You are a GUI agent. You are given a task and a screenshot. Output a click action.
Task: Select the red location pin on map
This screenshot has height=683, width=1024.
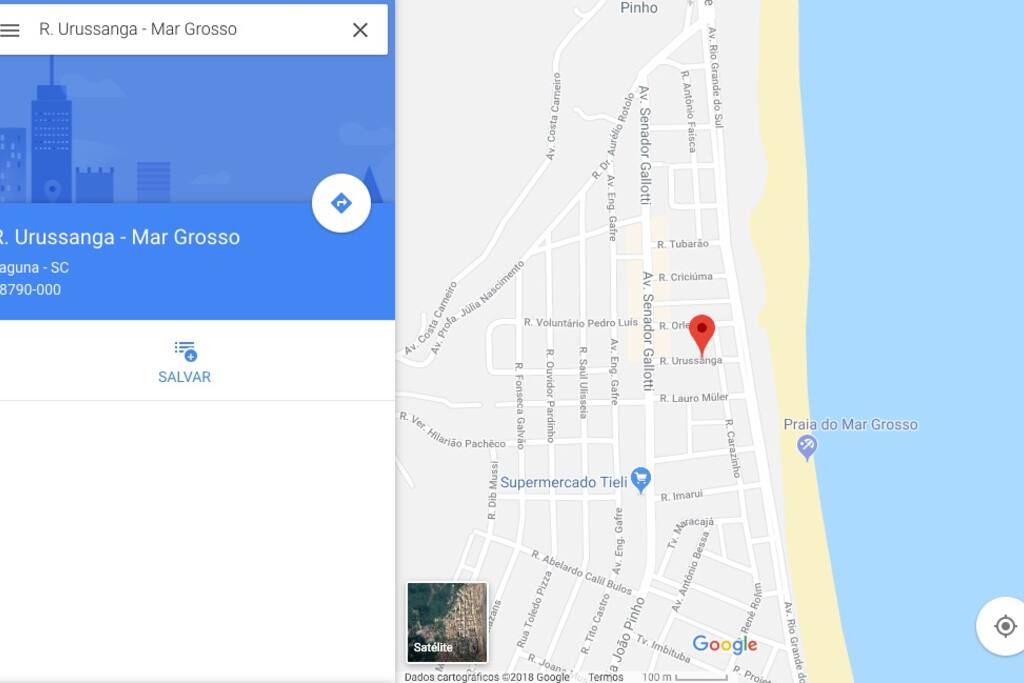point(702,335)
